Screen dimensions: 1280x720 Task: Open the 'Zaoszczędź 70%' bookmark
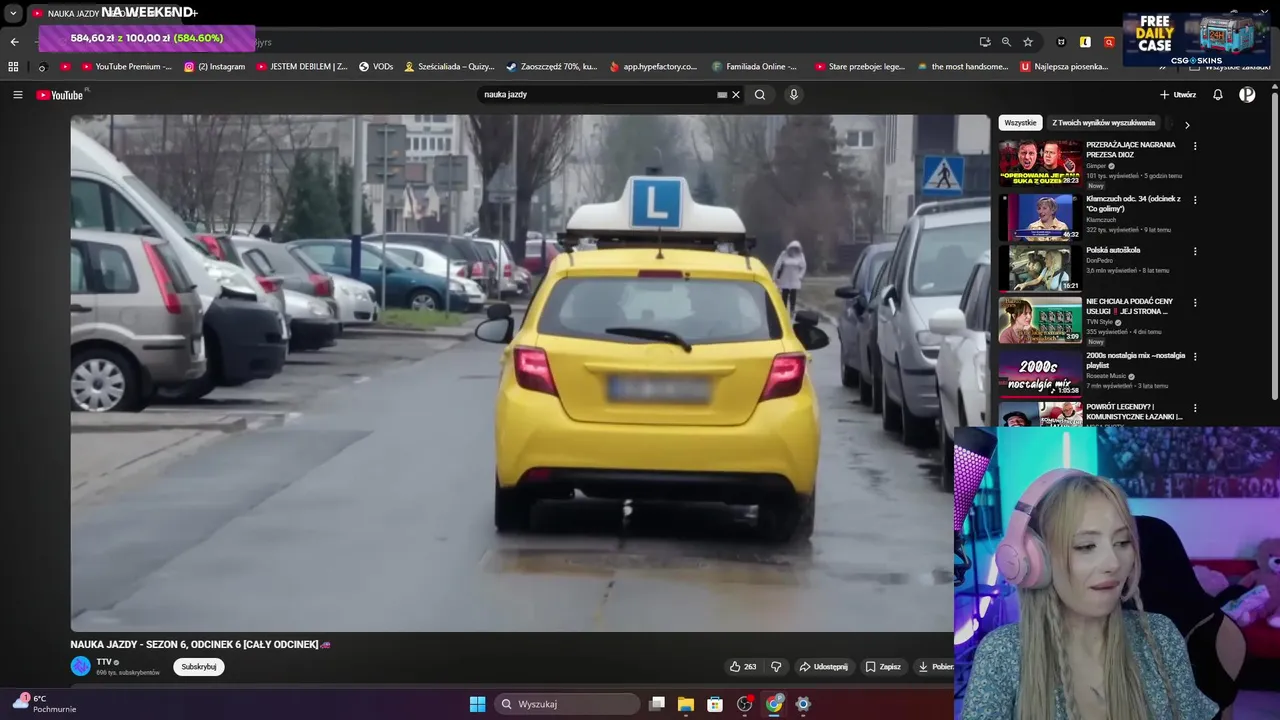click(551, 67)
